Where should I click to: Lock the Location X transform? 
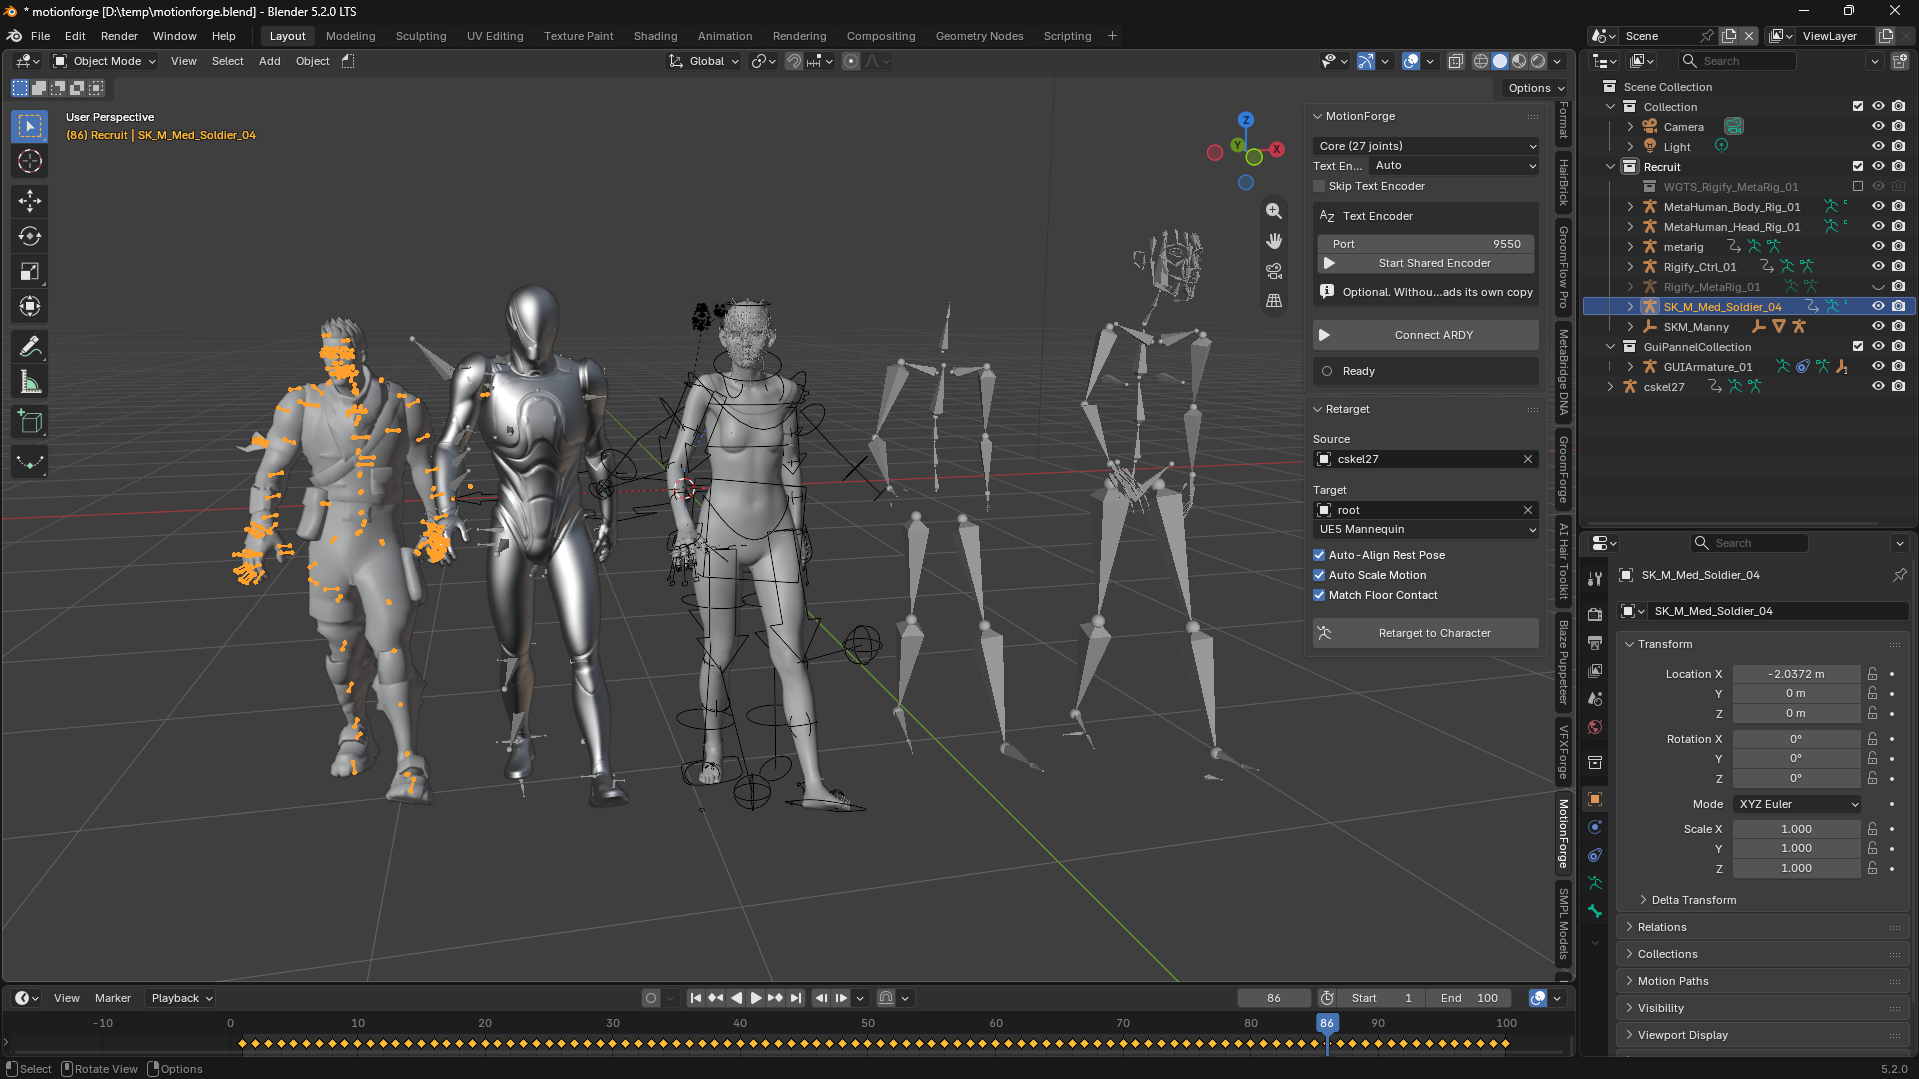tap(1872, 674)
